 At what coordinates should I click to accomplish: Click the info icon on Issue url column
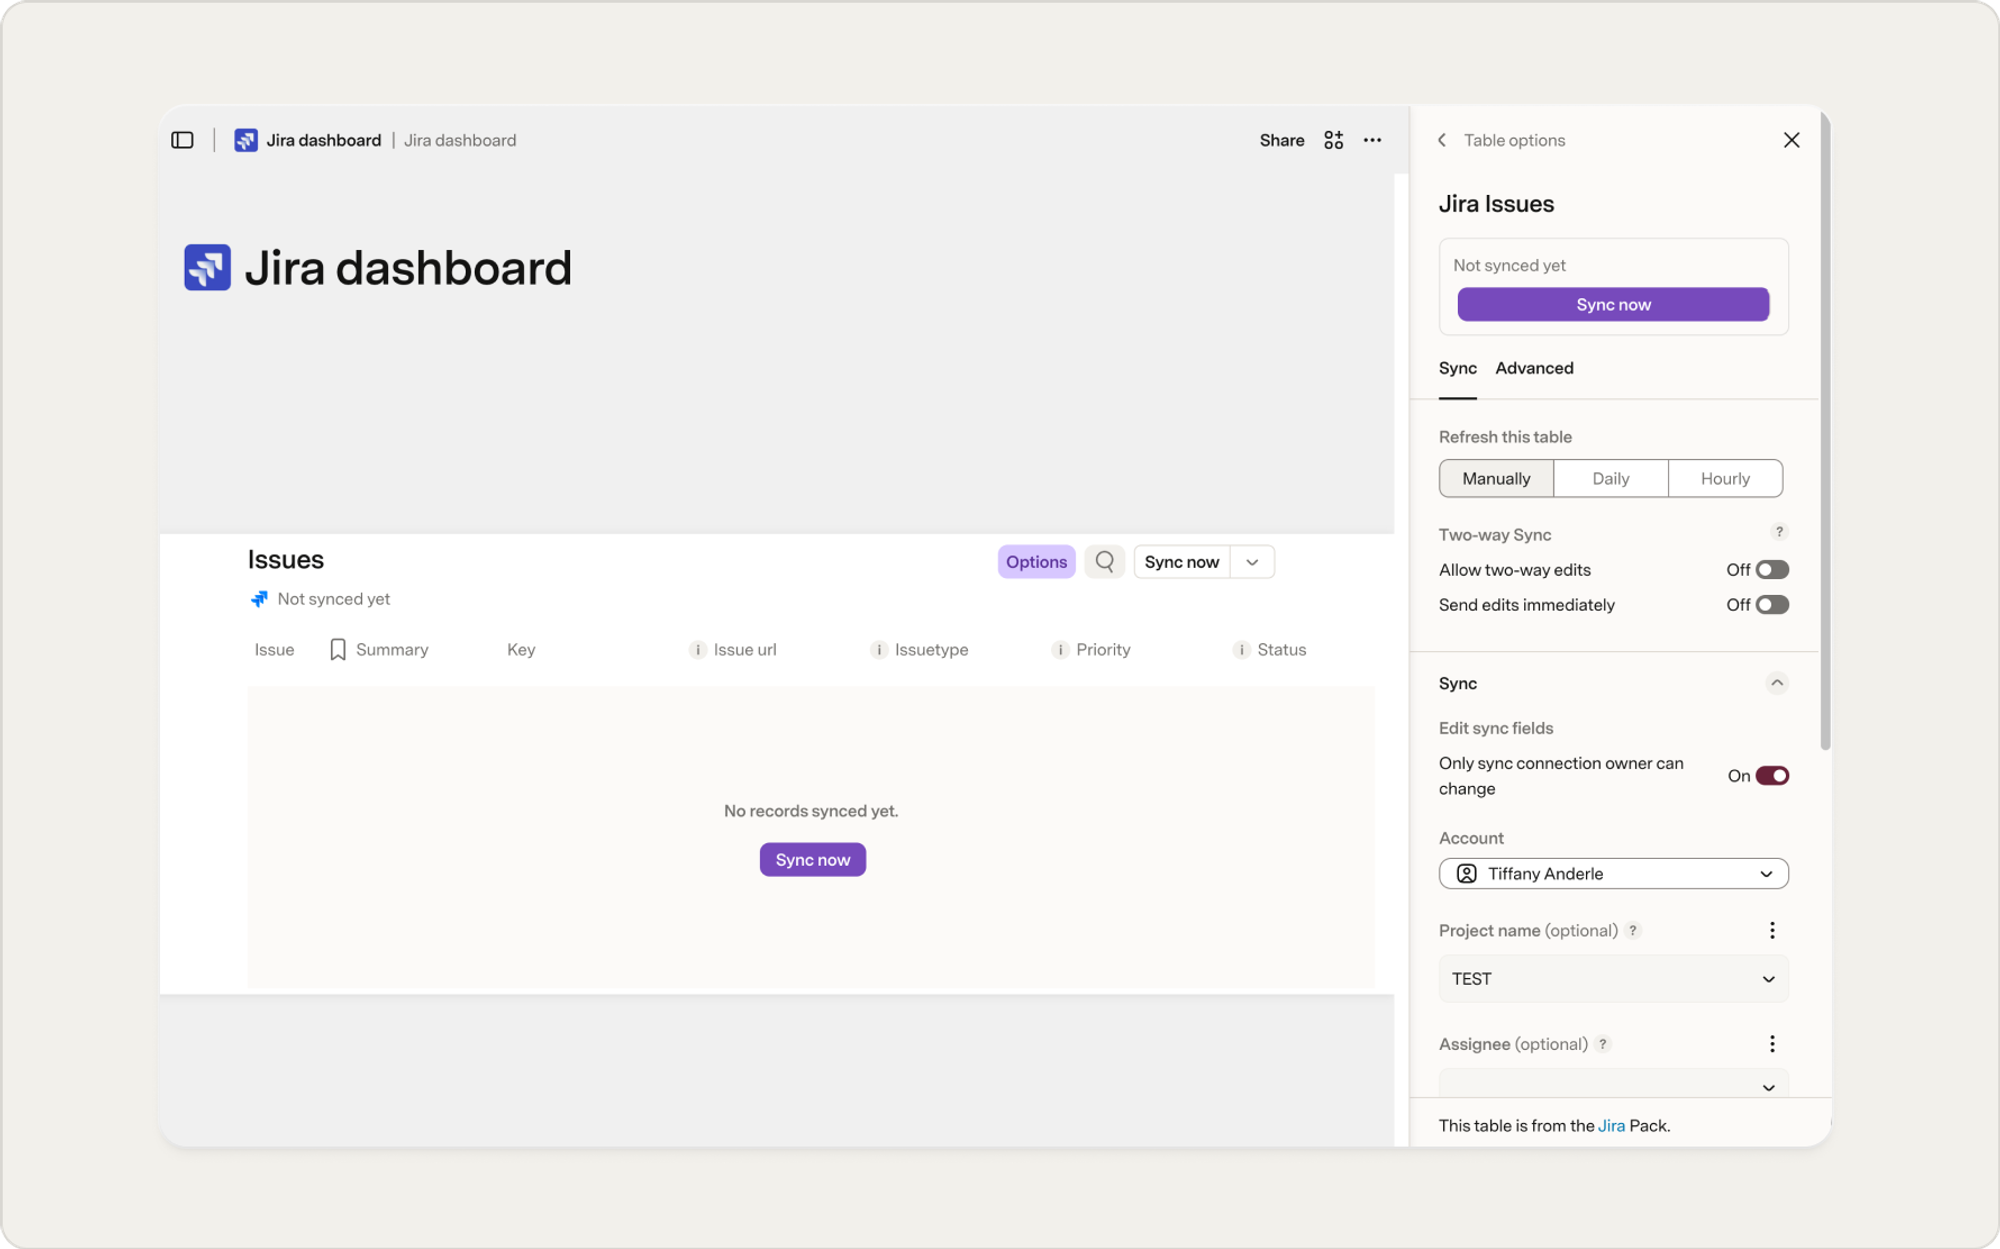pos(698,650)
